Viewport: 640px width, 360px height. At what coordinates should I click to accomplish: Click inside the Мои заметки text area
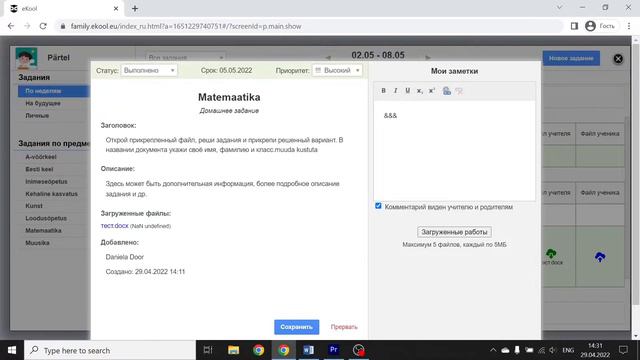[x=454, y=151]
